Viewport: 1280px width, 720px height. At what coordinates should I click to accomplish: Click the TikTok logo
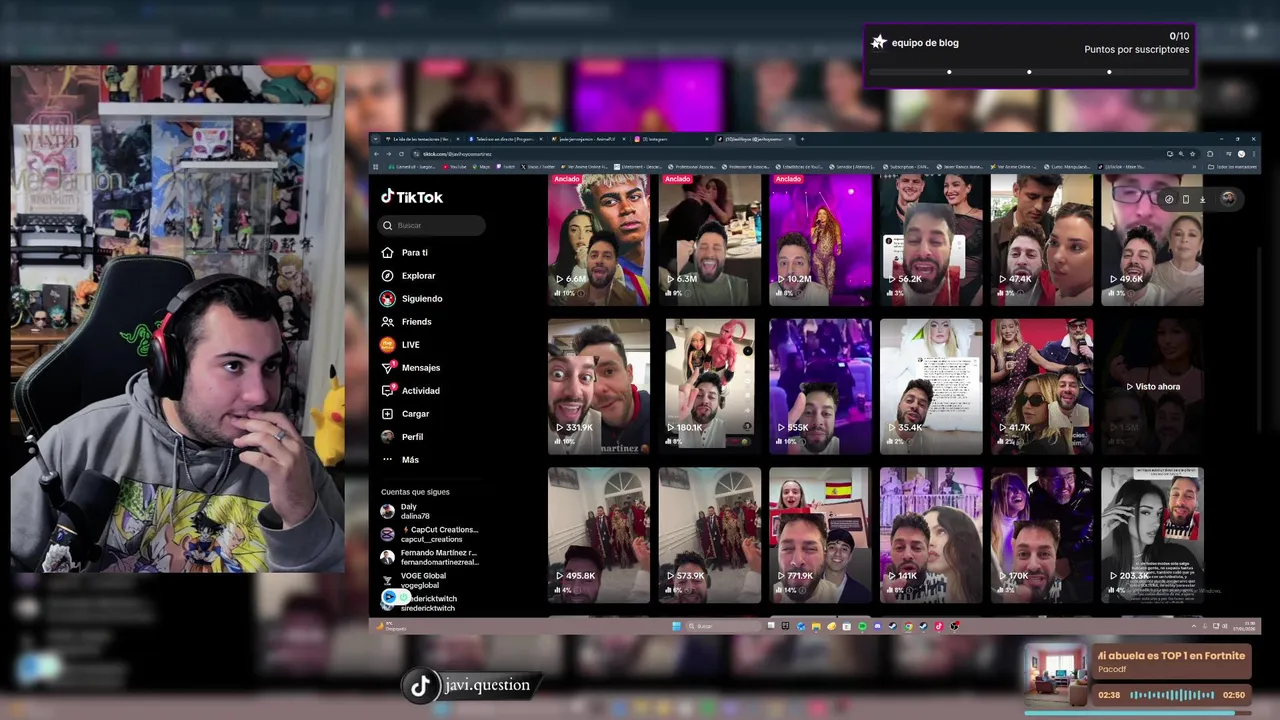tap(412, 197)
